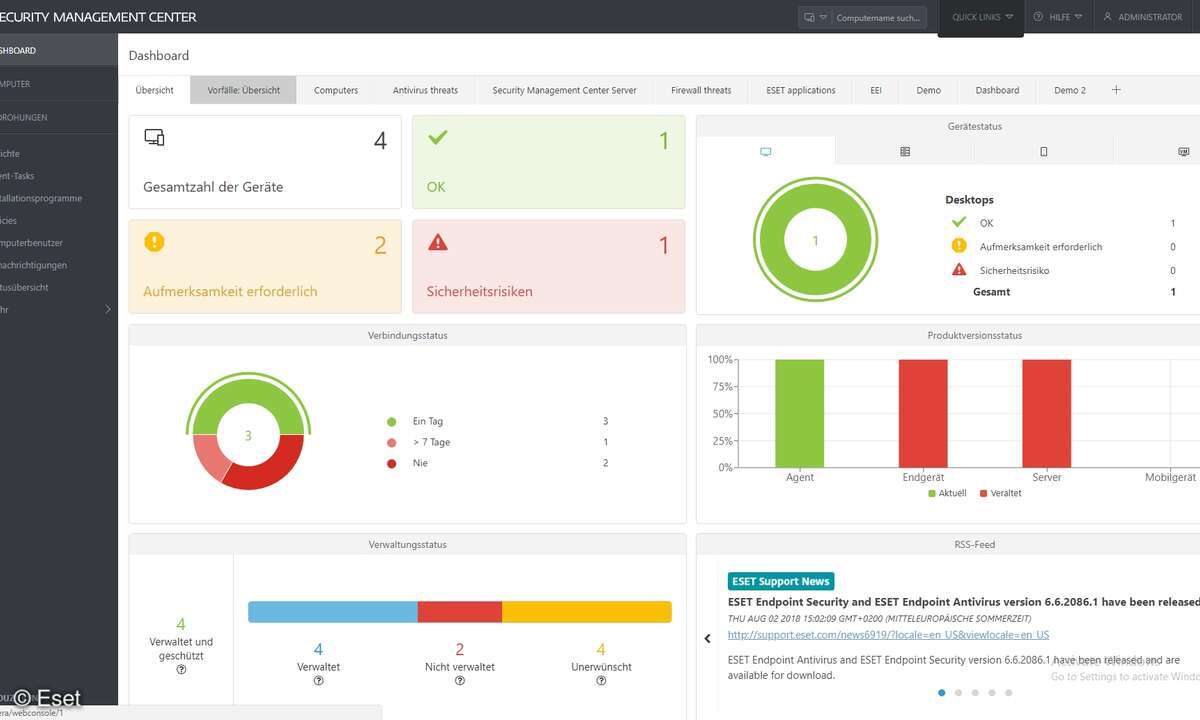Open the EEI tab
The width and height of the screenshot is (1200, 720).
(x=876, y=90)
